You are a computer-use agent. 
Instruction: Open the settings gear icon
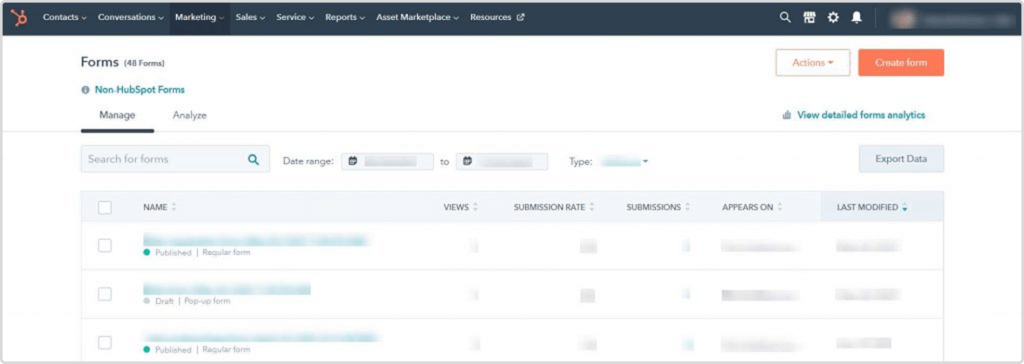(x=833, y=18)
